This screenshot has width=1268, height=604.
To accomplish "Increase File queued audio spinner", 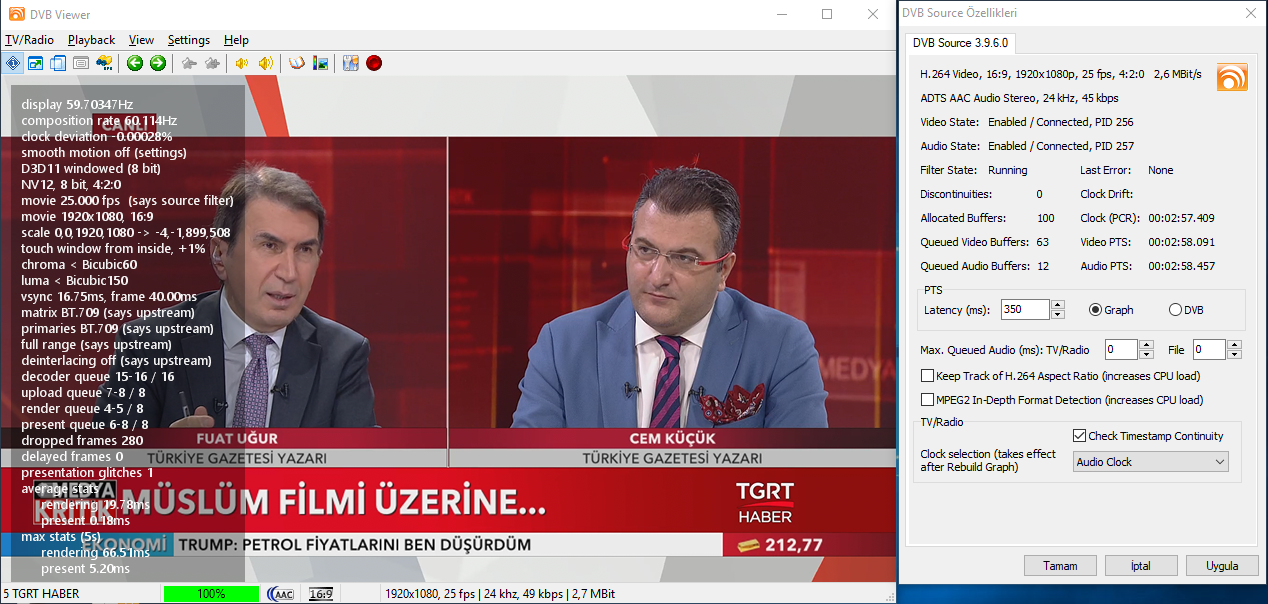I will tap(1234, 345).
